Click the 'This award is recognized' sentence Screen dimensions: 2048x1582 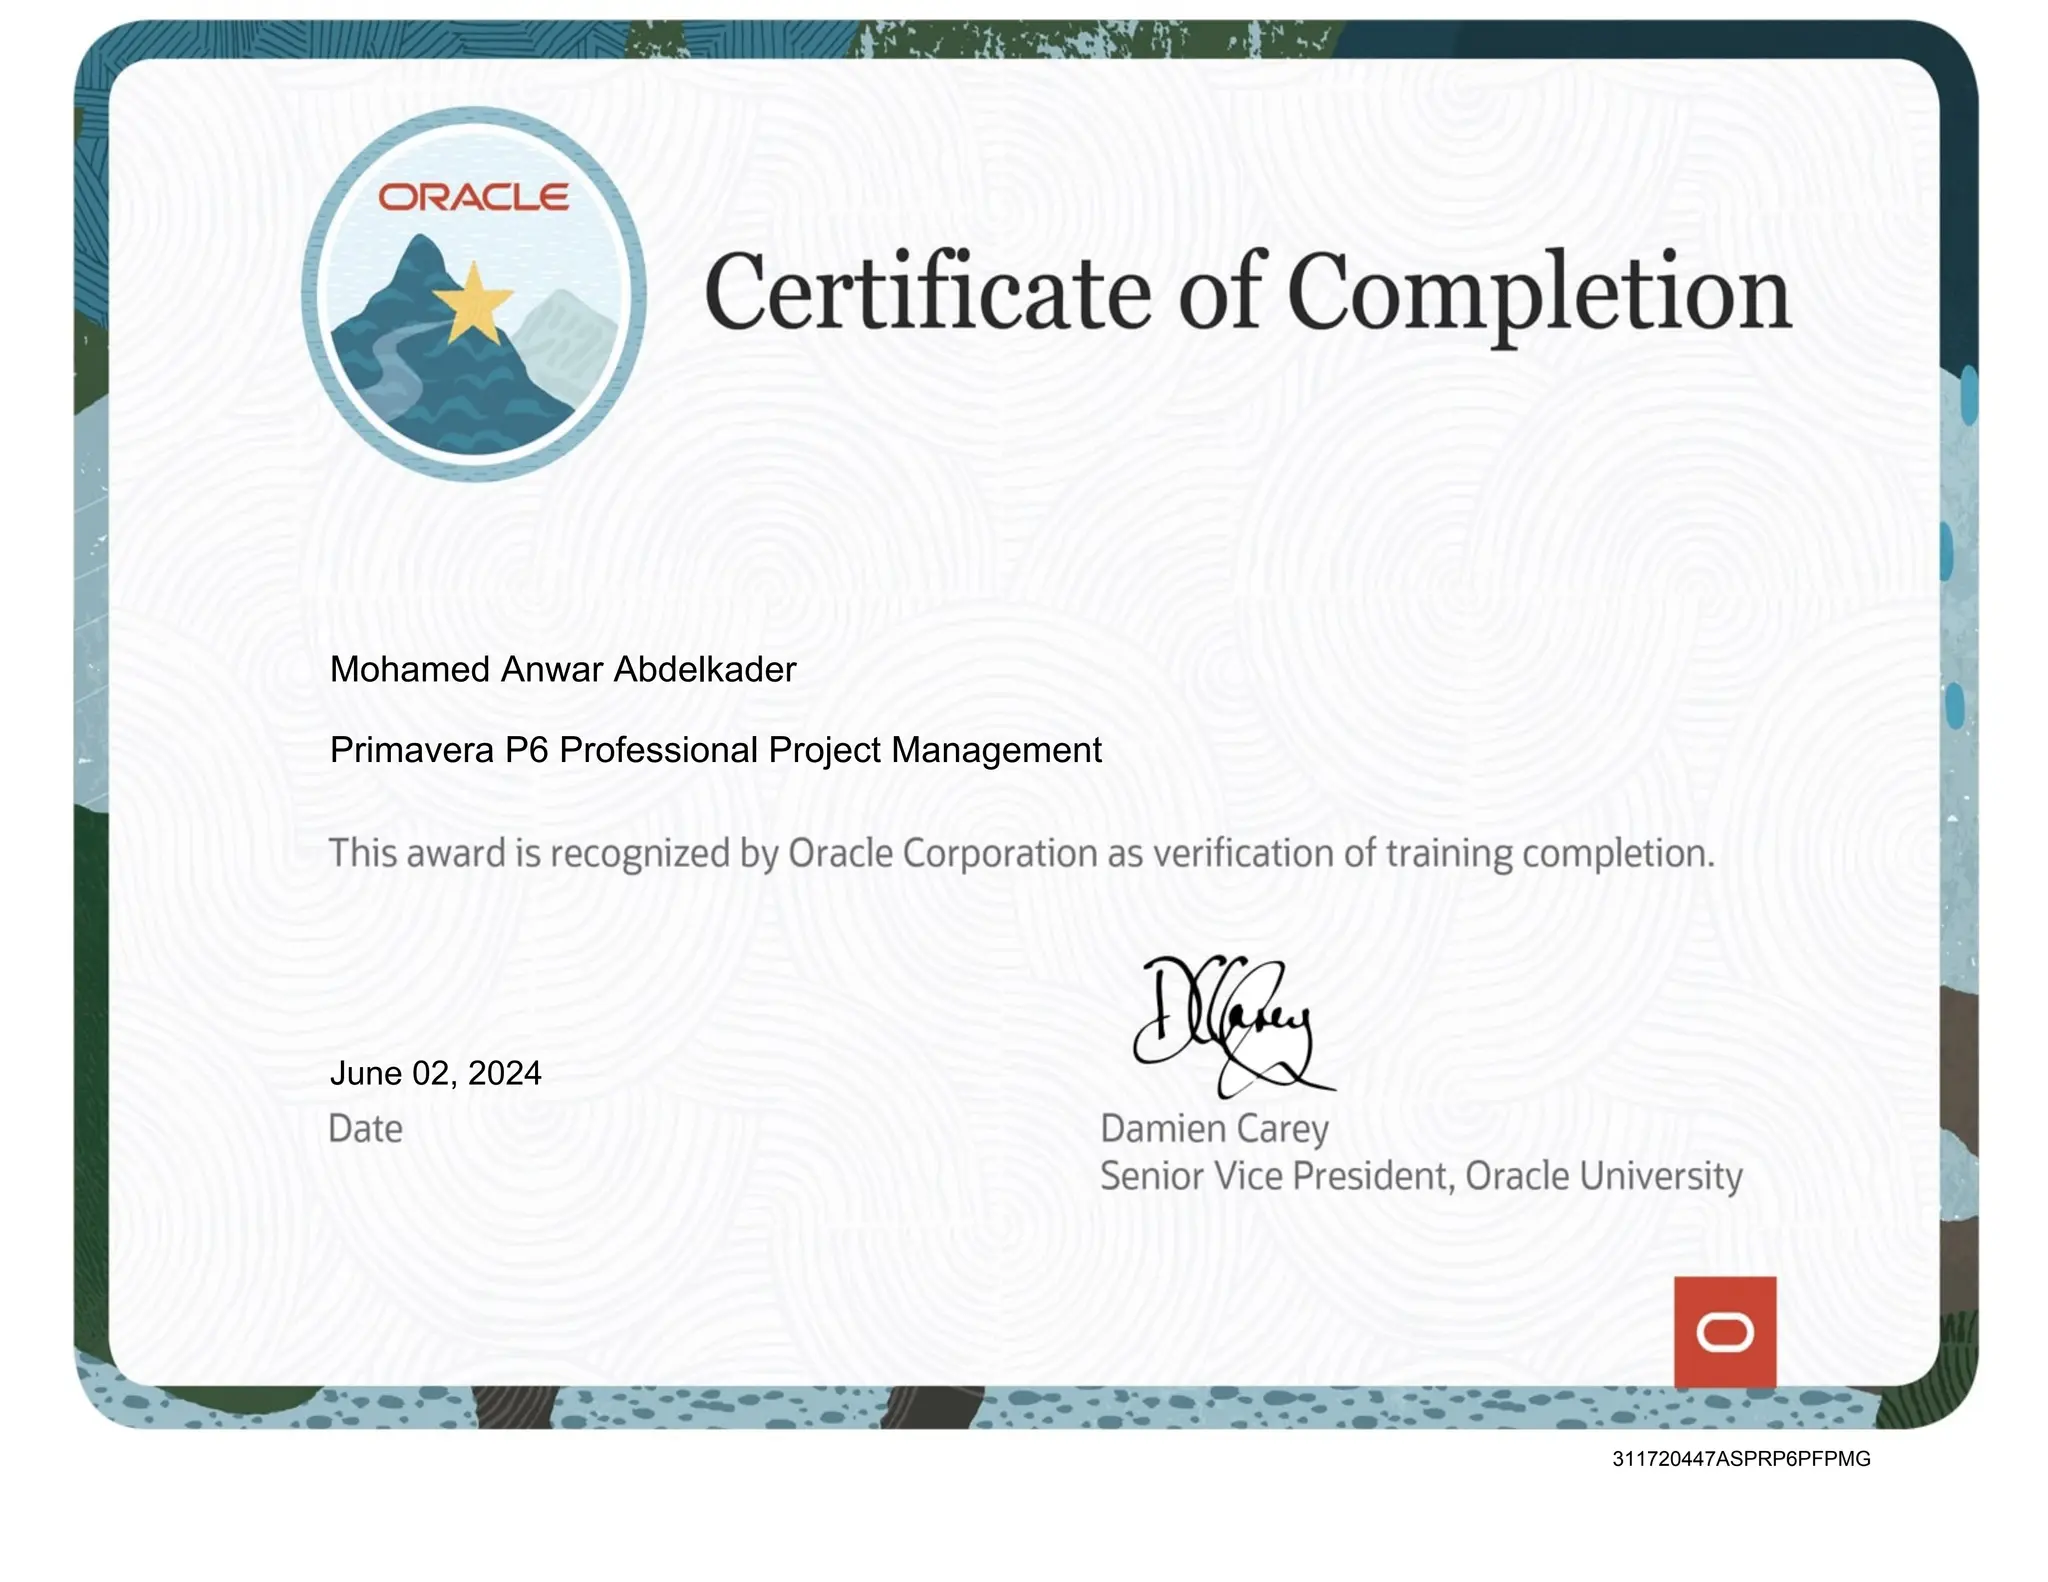1022,854
